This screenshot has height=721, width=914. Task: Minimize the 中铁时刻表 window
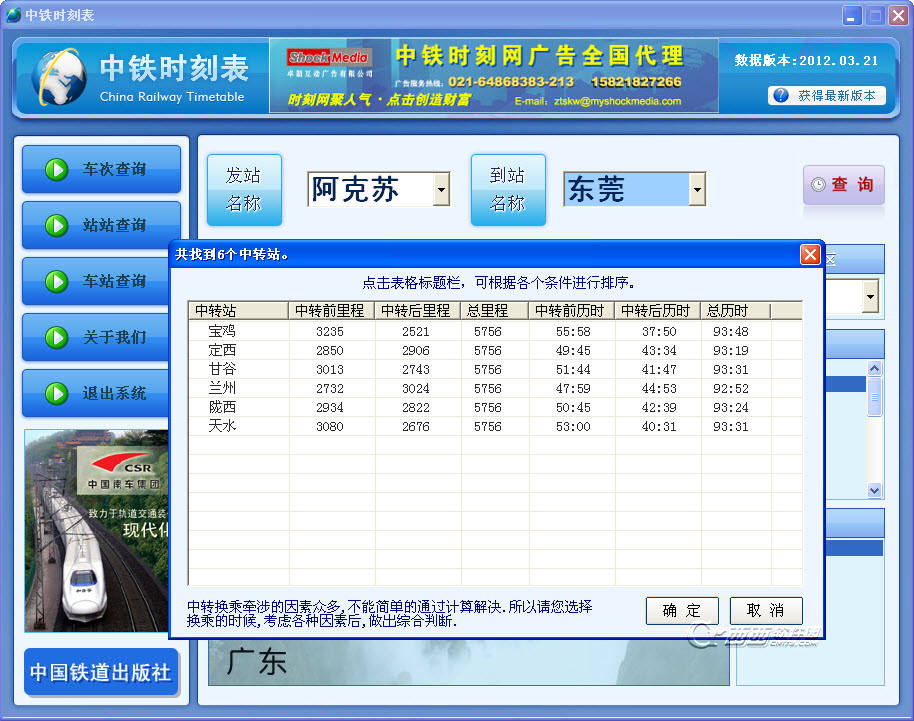pos(852,16)
